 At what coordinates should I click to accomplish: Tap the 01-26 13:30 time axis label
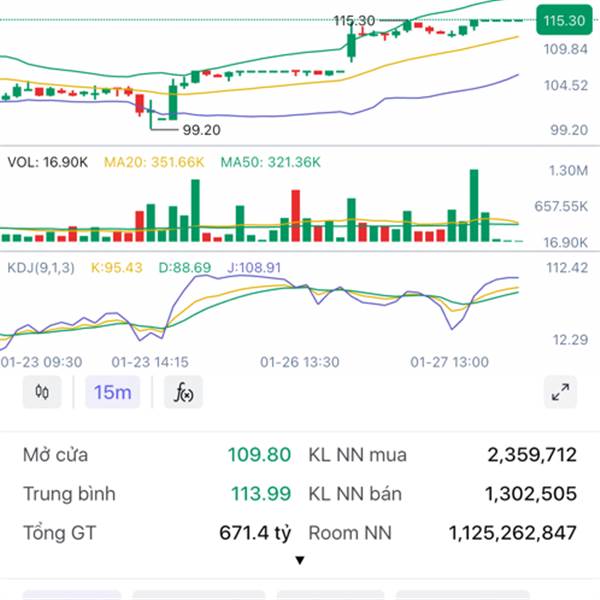click(300, 362)
